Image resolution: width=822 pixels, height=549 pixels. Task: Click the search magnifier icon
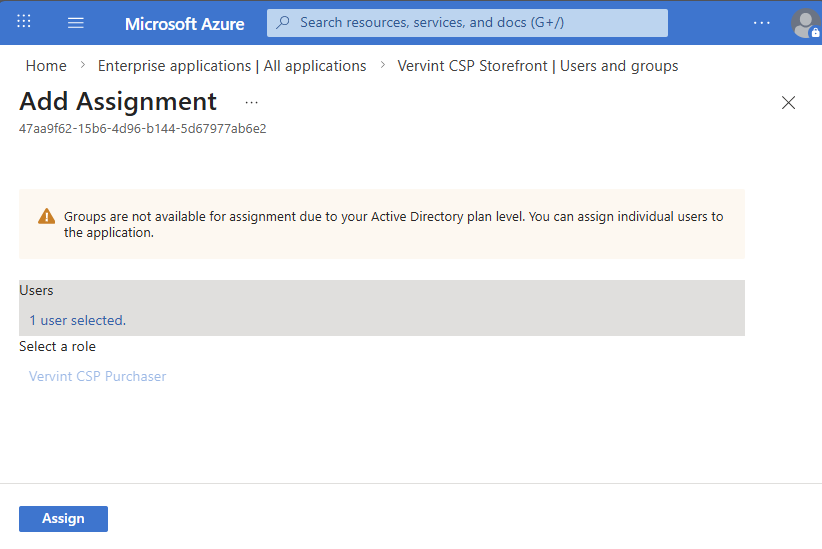point(283,22)
